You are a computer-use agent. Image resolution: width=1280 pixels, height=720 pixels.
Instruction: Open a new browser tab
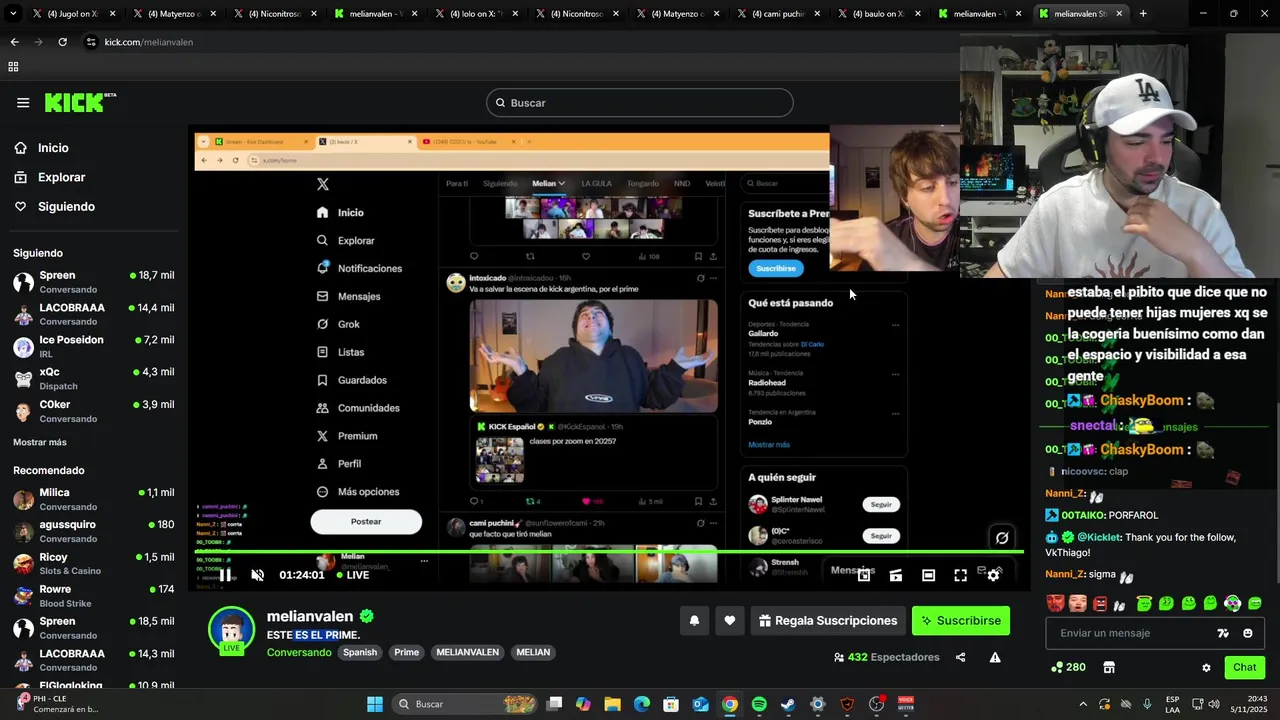coord(1143,14)
